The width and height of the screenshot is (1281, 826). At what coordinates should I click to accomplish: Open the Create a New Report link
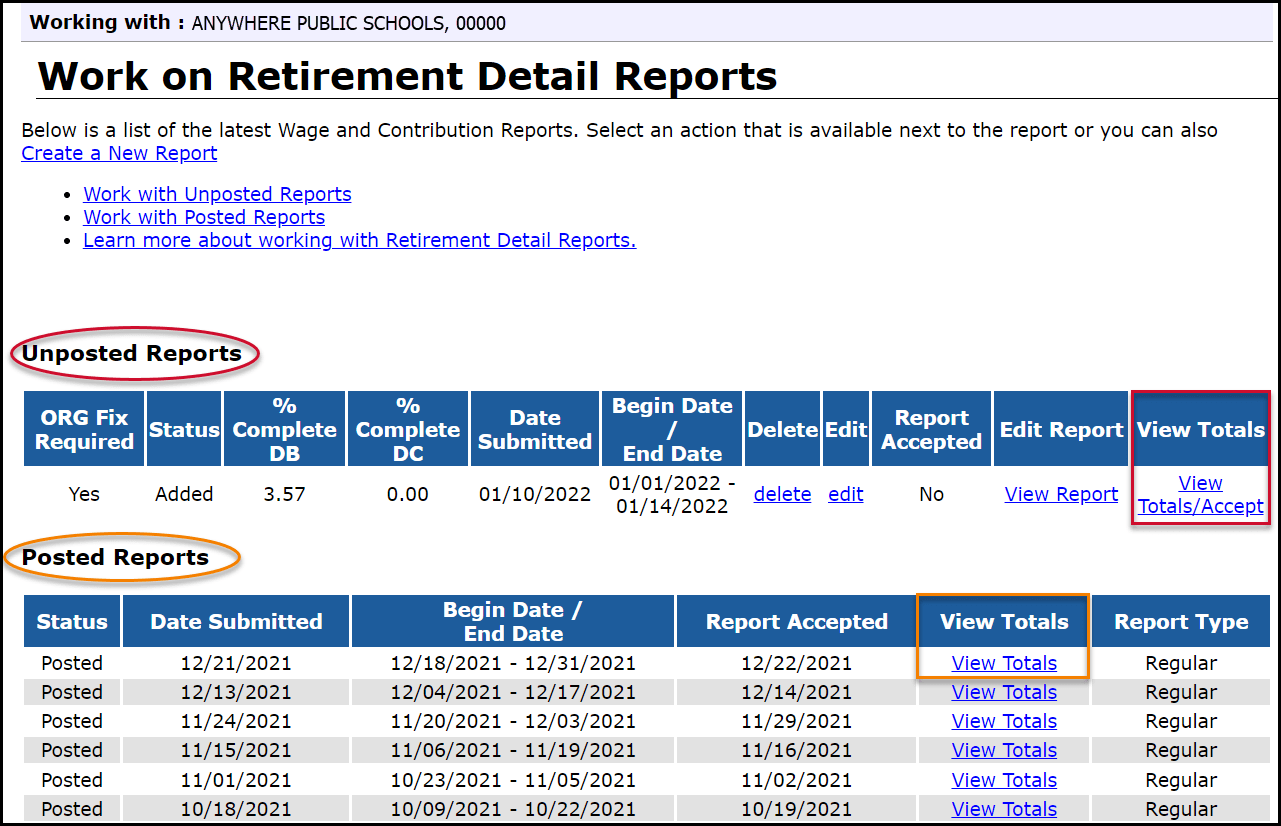(119, 153)
